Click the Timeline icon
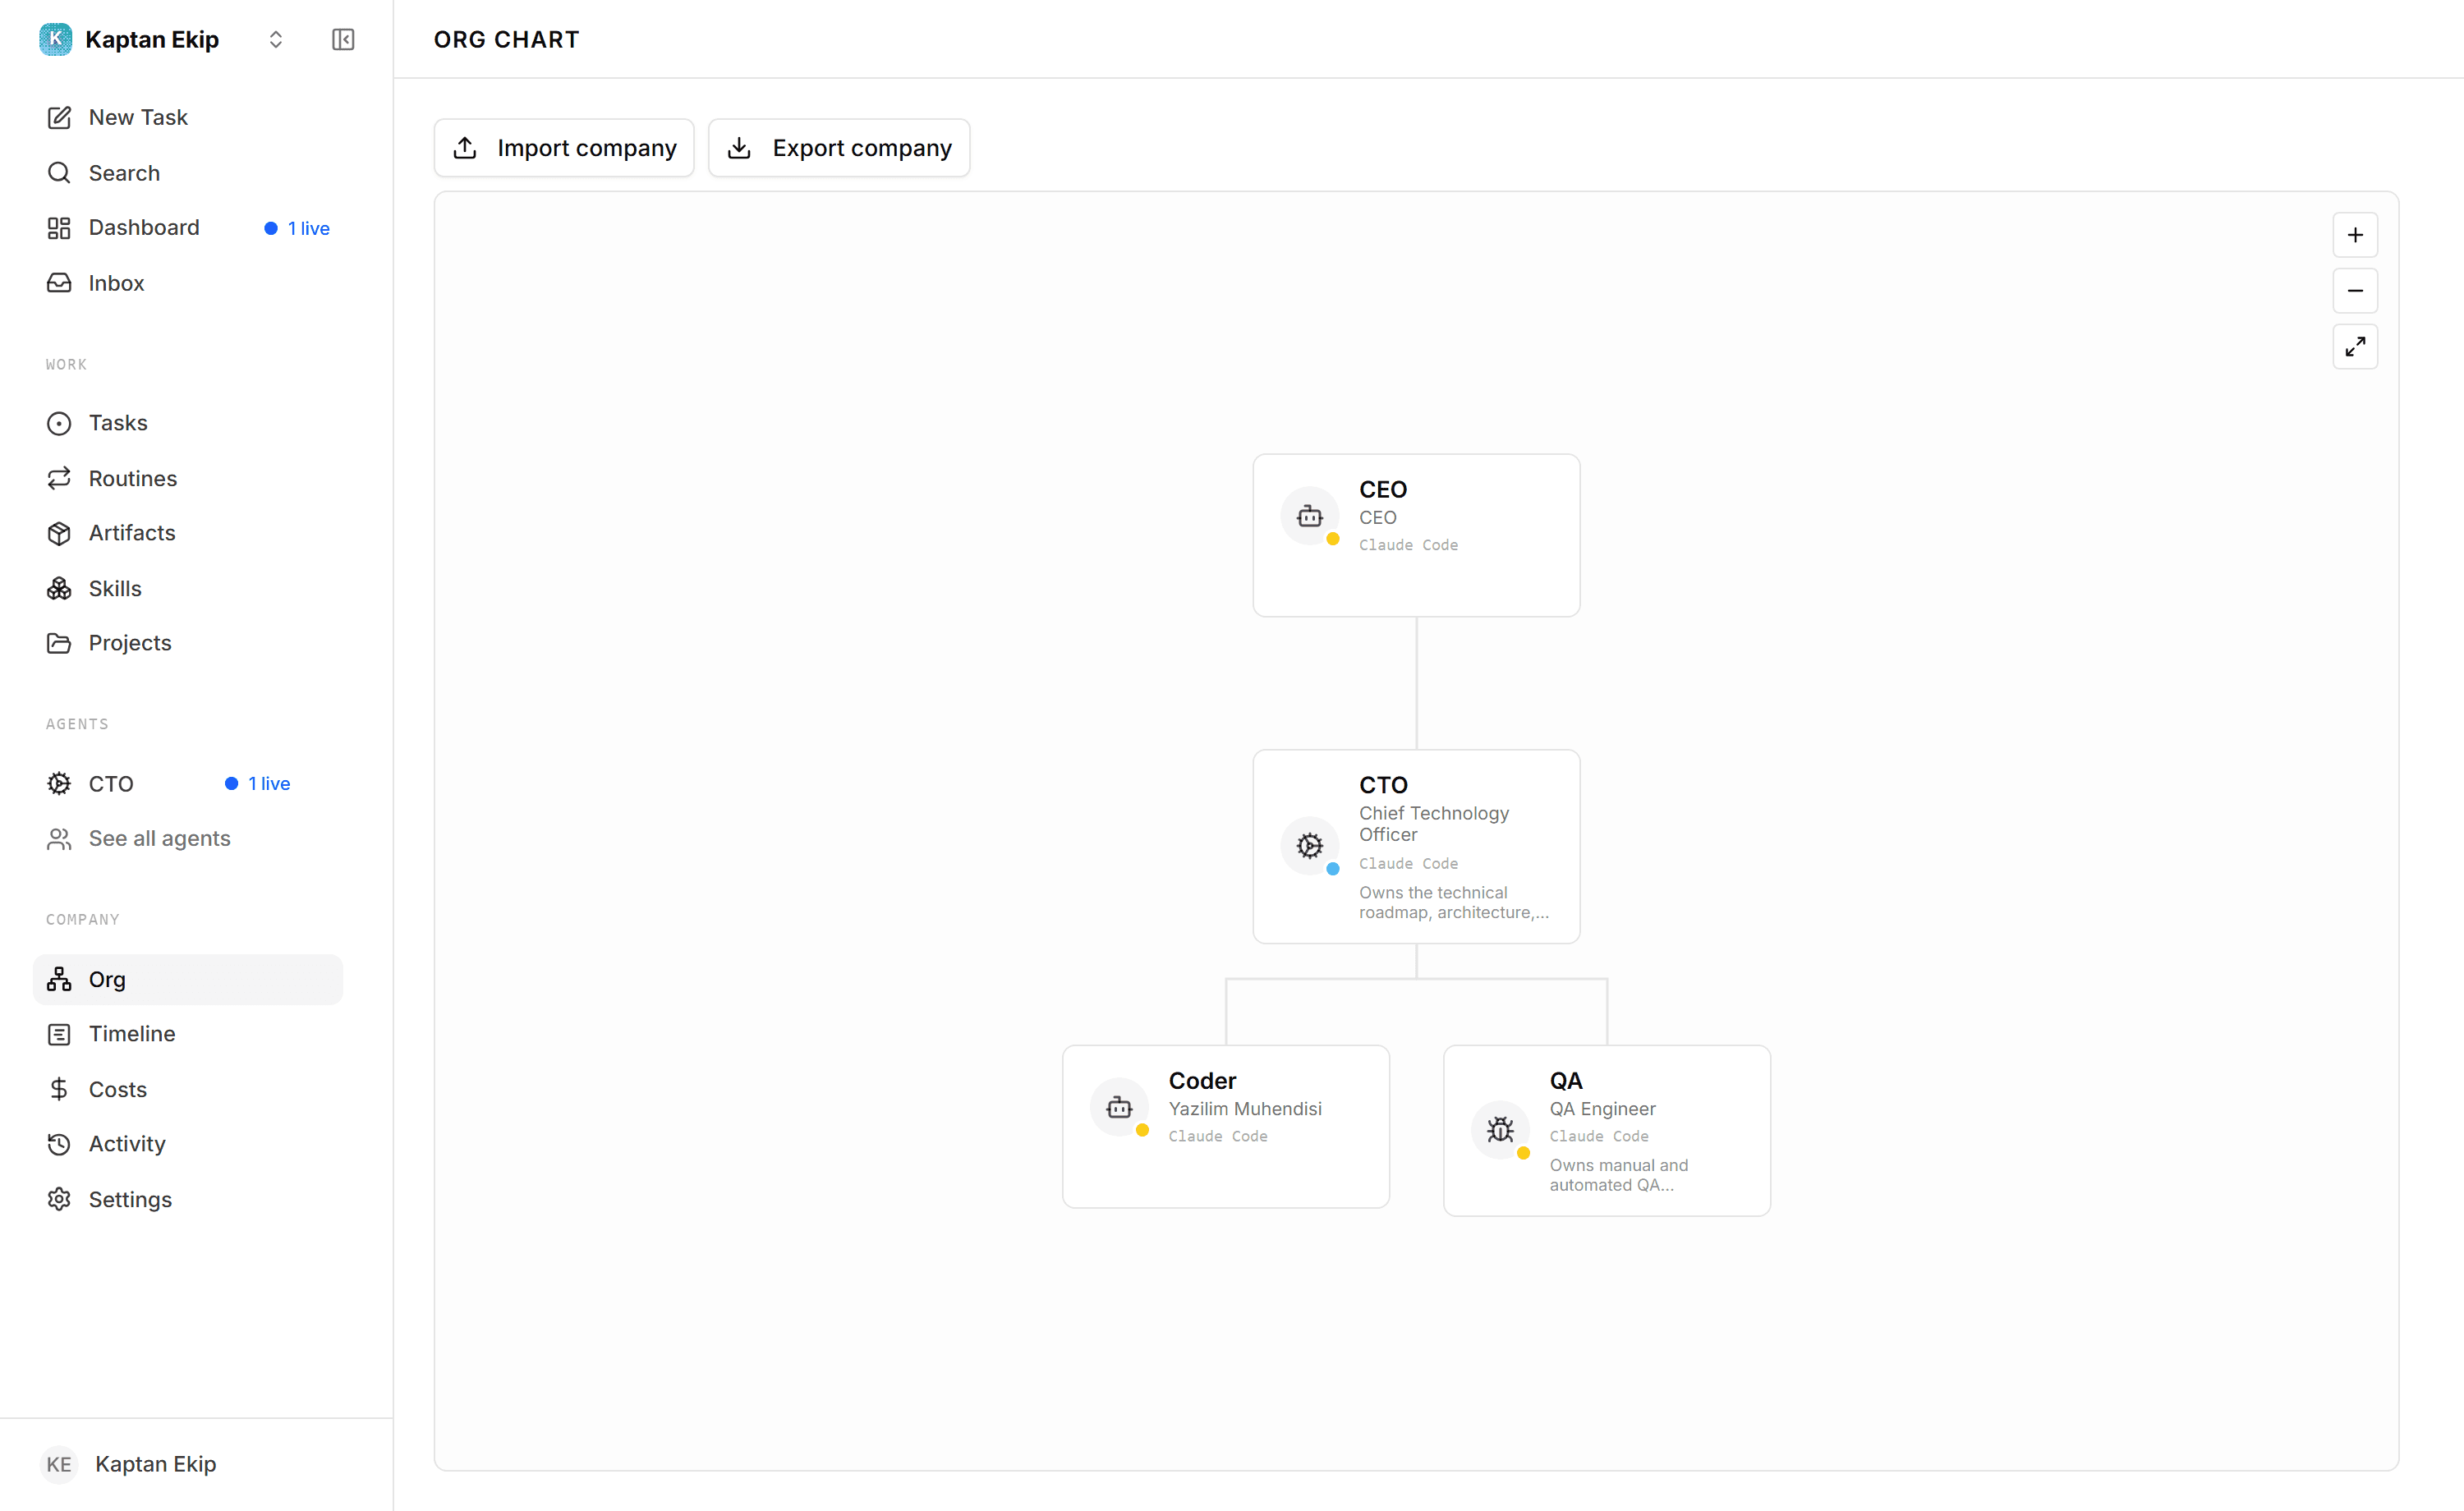 pyautogui.click(x=59, y=1034)
